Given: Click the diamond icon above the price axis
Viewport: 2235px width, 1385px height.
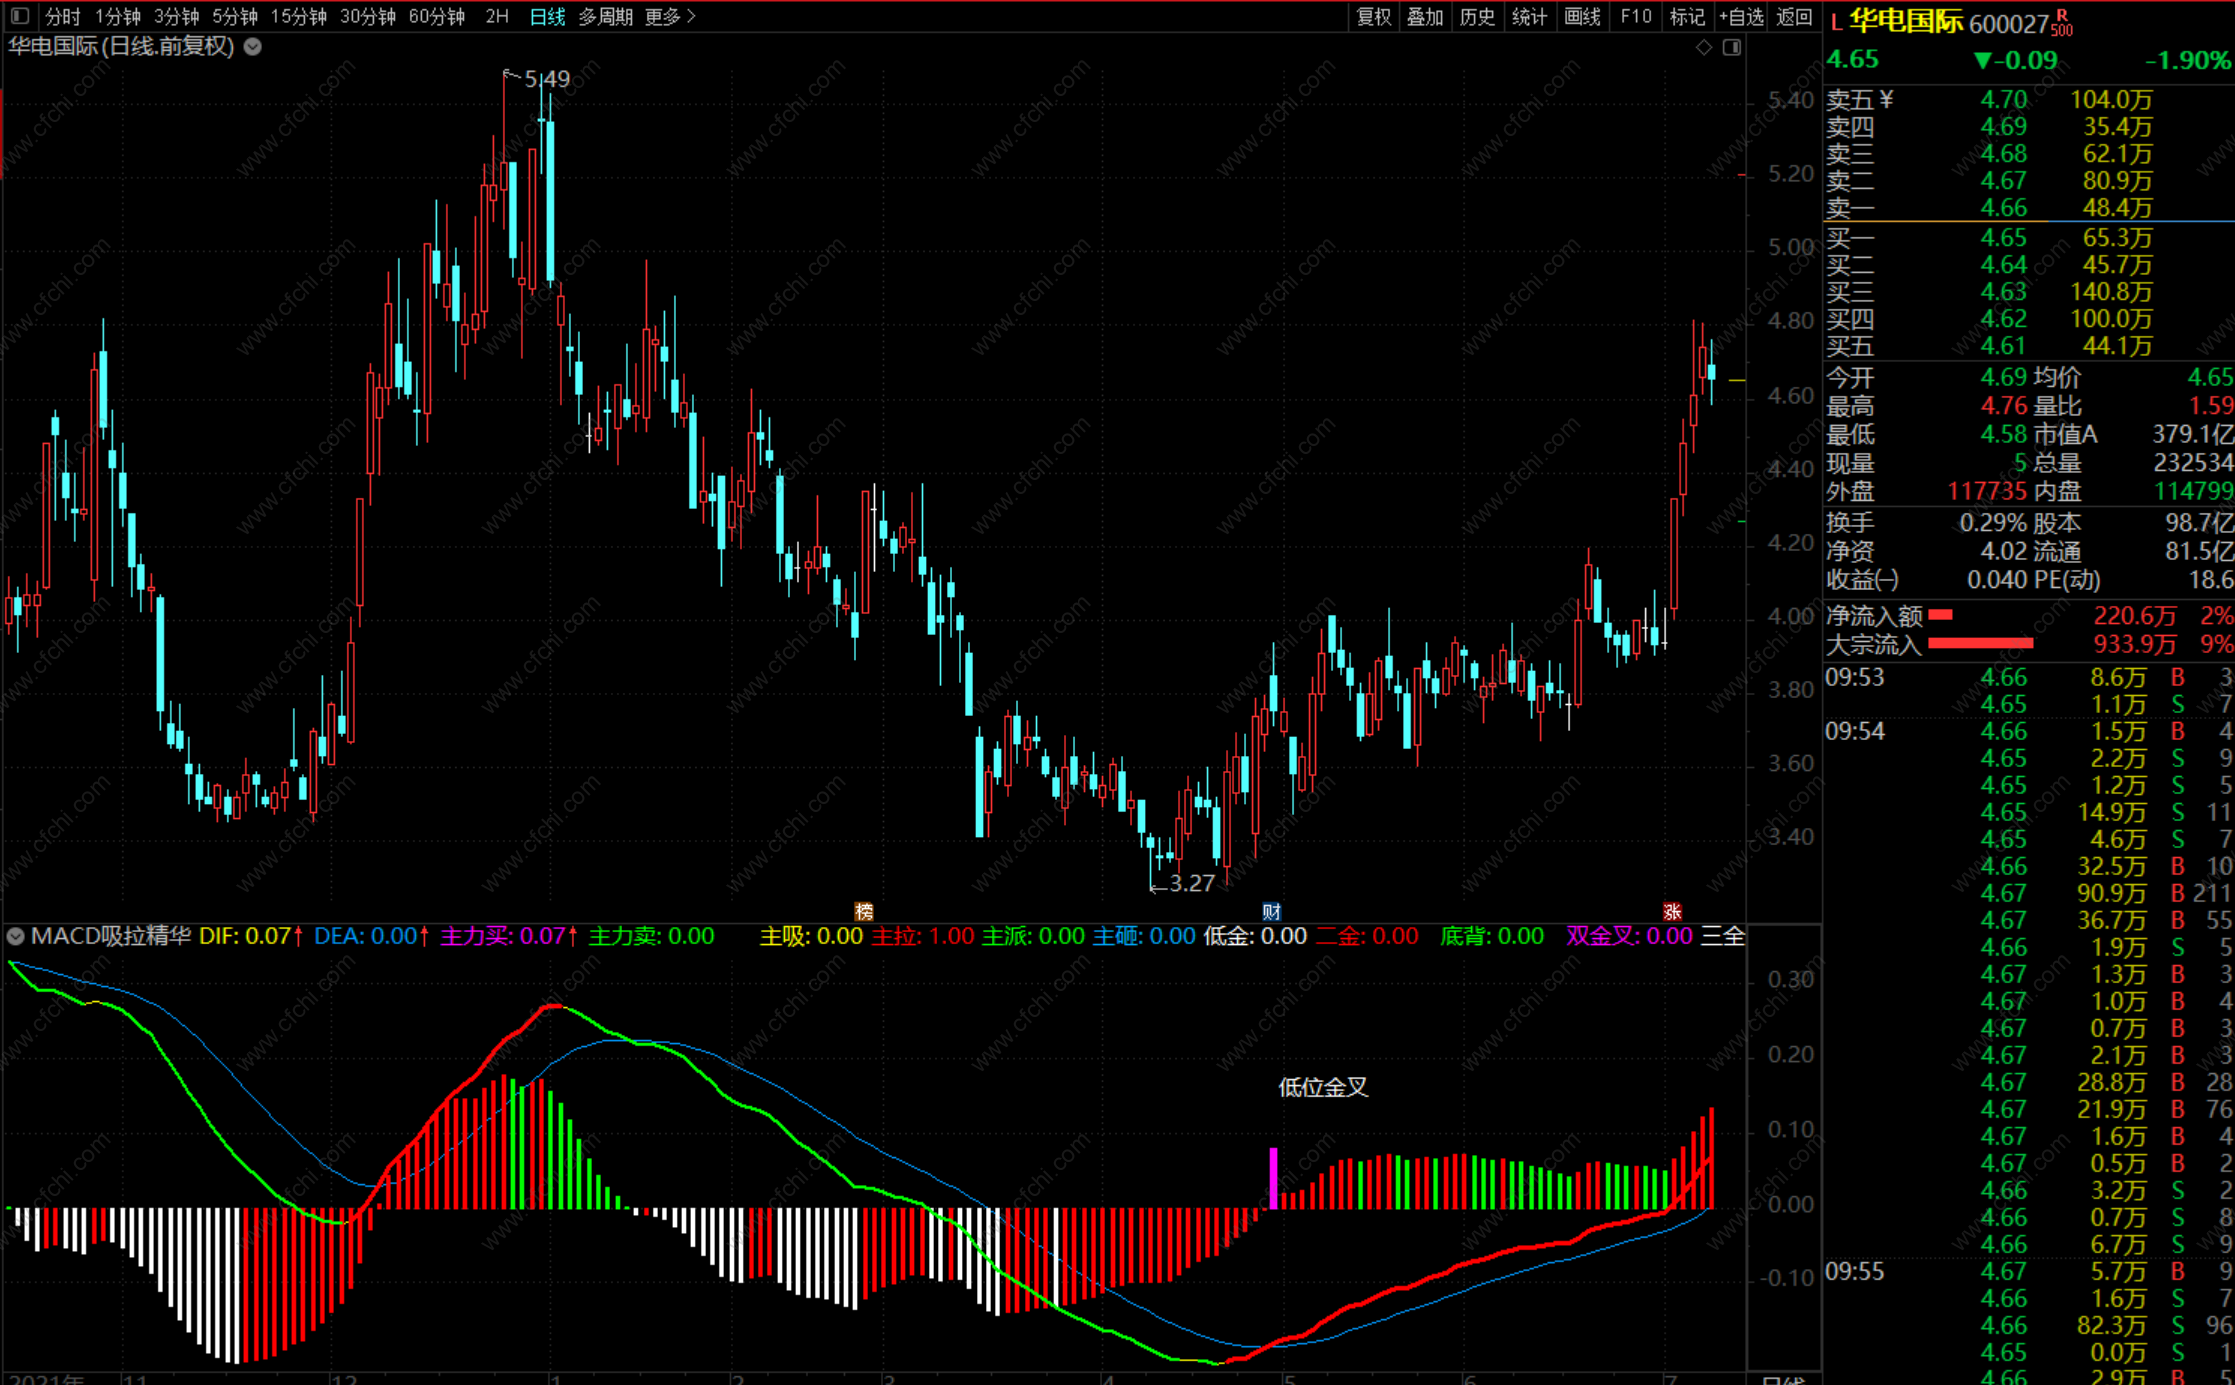Looking at the screenshot, I should pyautogui.click(x=1704, y=47).
